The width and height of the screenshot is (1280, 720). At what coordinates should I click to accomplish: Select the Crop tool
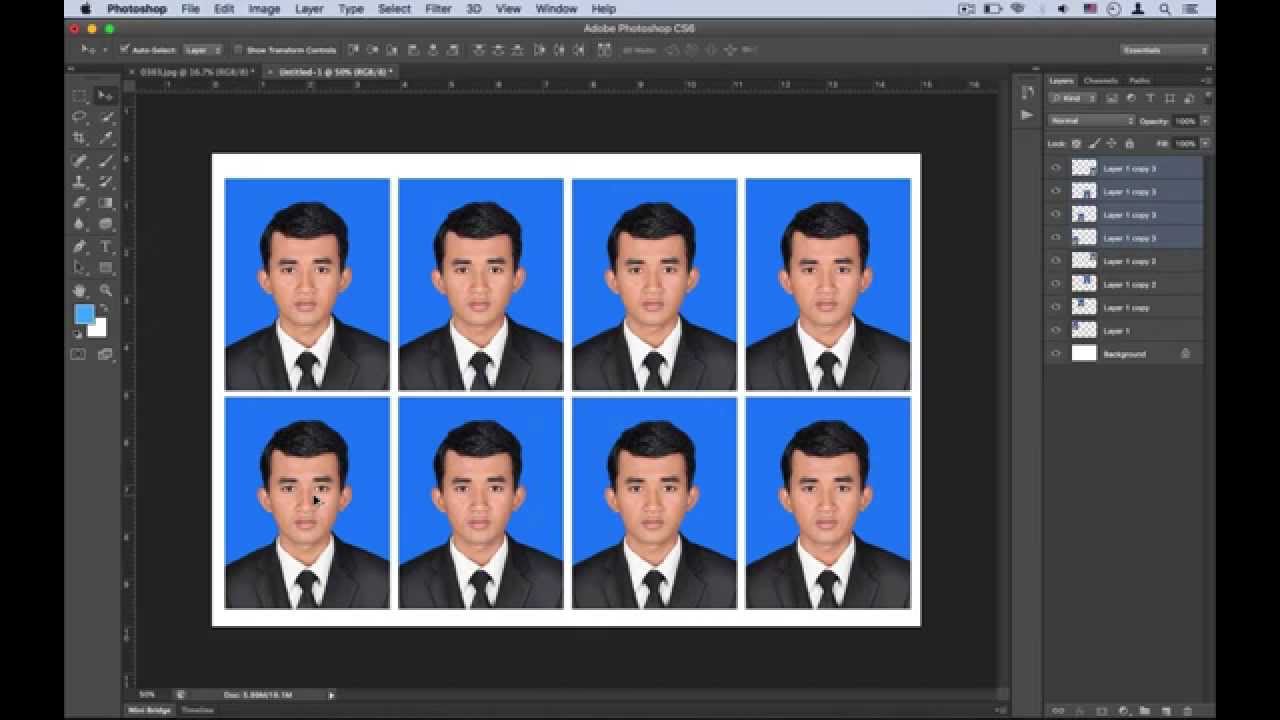point(80,138)
